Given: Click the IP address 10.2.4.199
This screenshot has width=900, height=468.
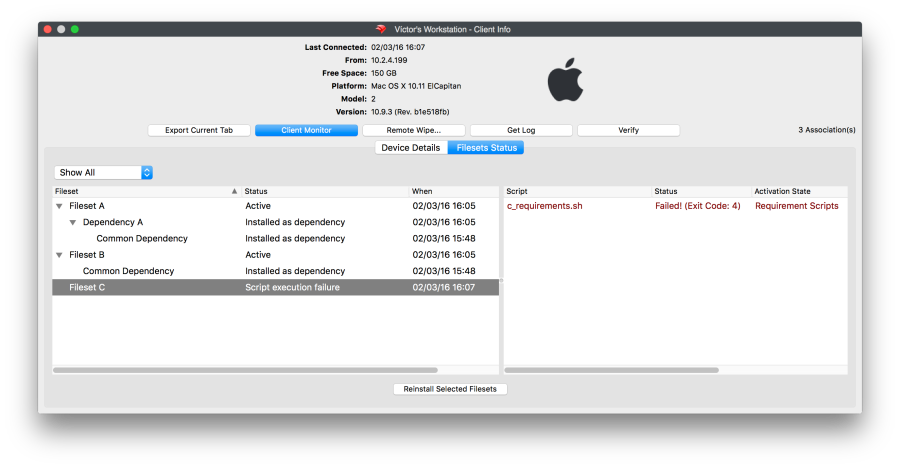Looking at the screenshot, I should click(x=389, y=60).
